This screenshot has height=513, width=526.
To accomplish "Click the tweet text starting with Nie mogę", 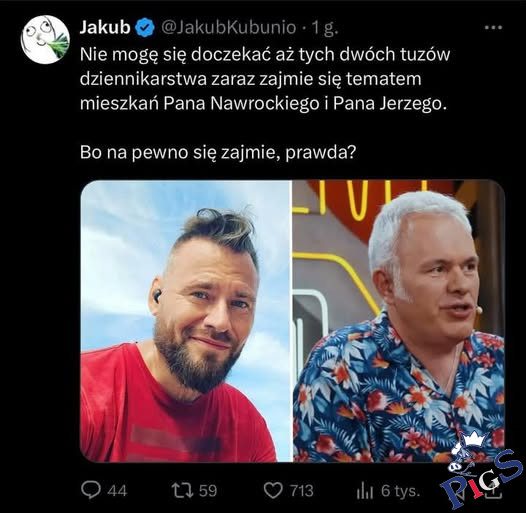I will [x=265, y=79].
